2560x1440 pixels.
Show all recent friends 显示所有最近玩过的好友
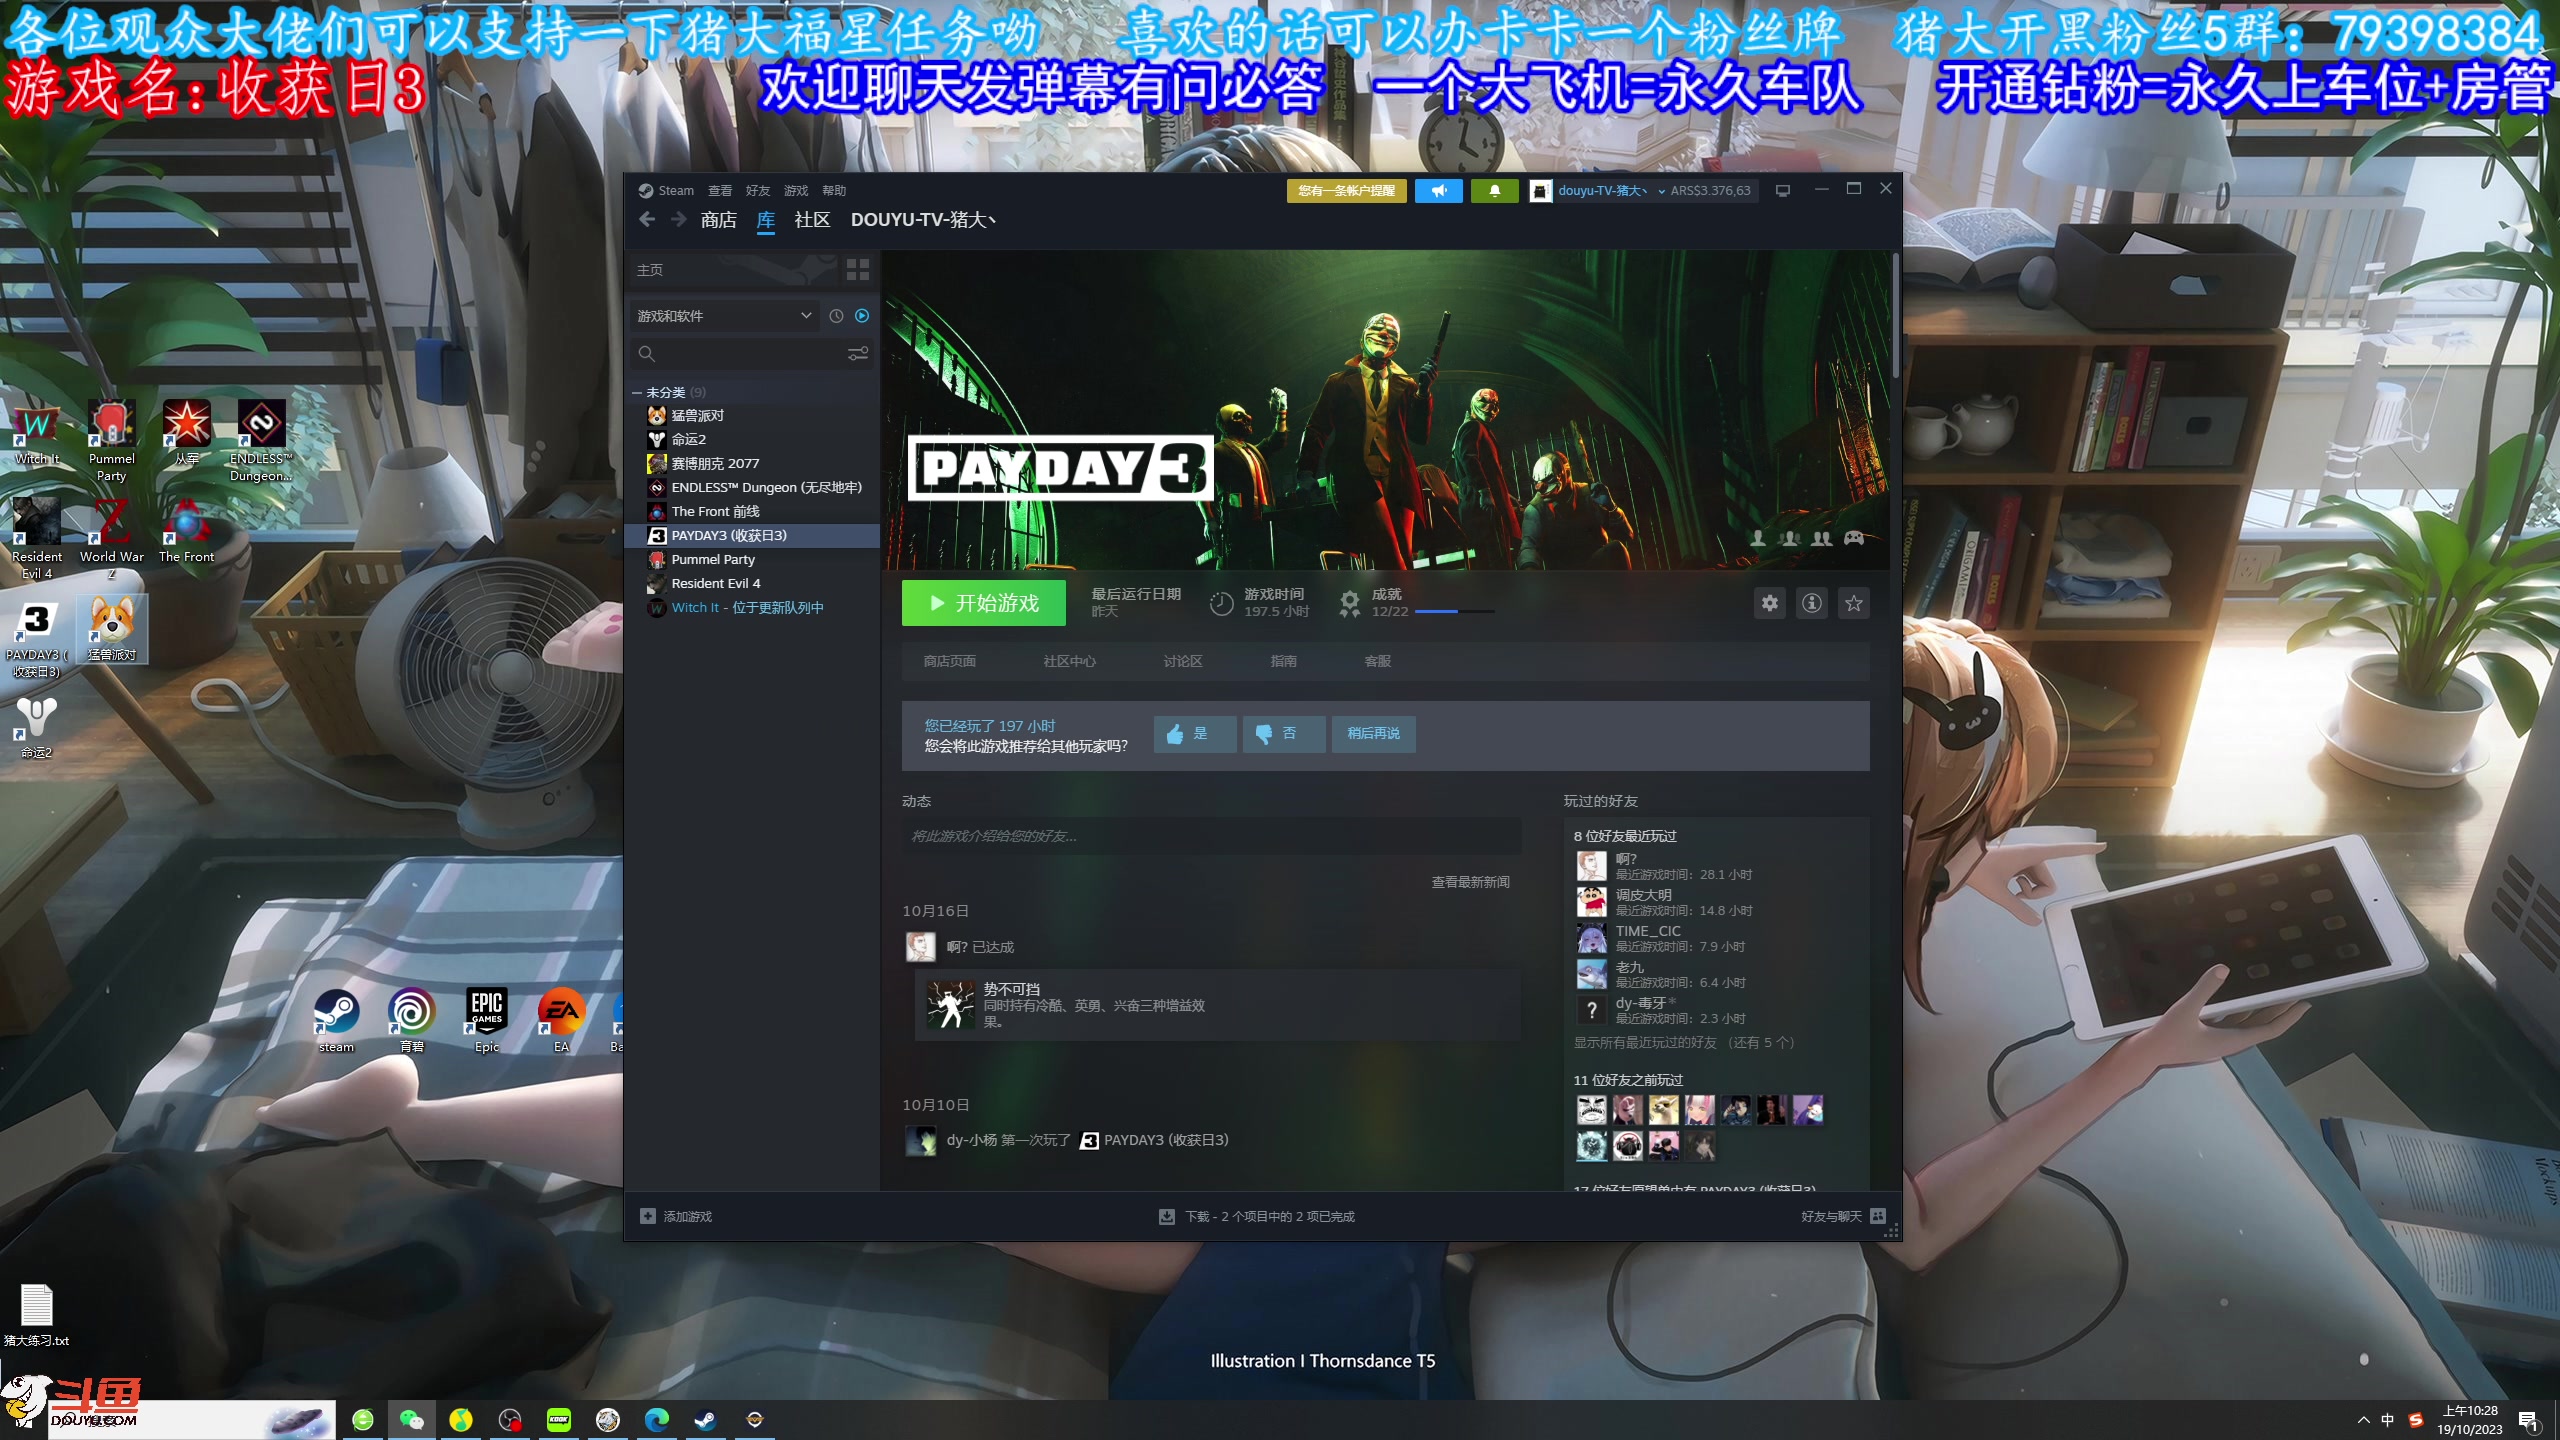1684,1043
